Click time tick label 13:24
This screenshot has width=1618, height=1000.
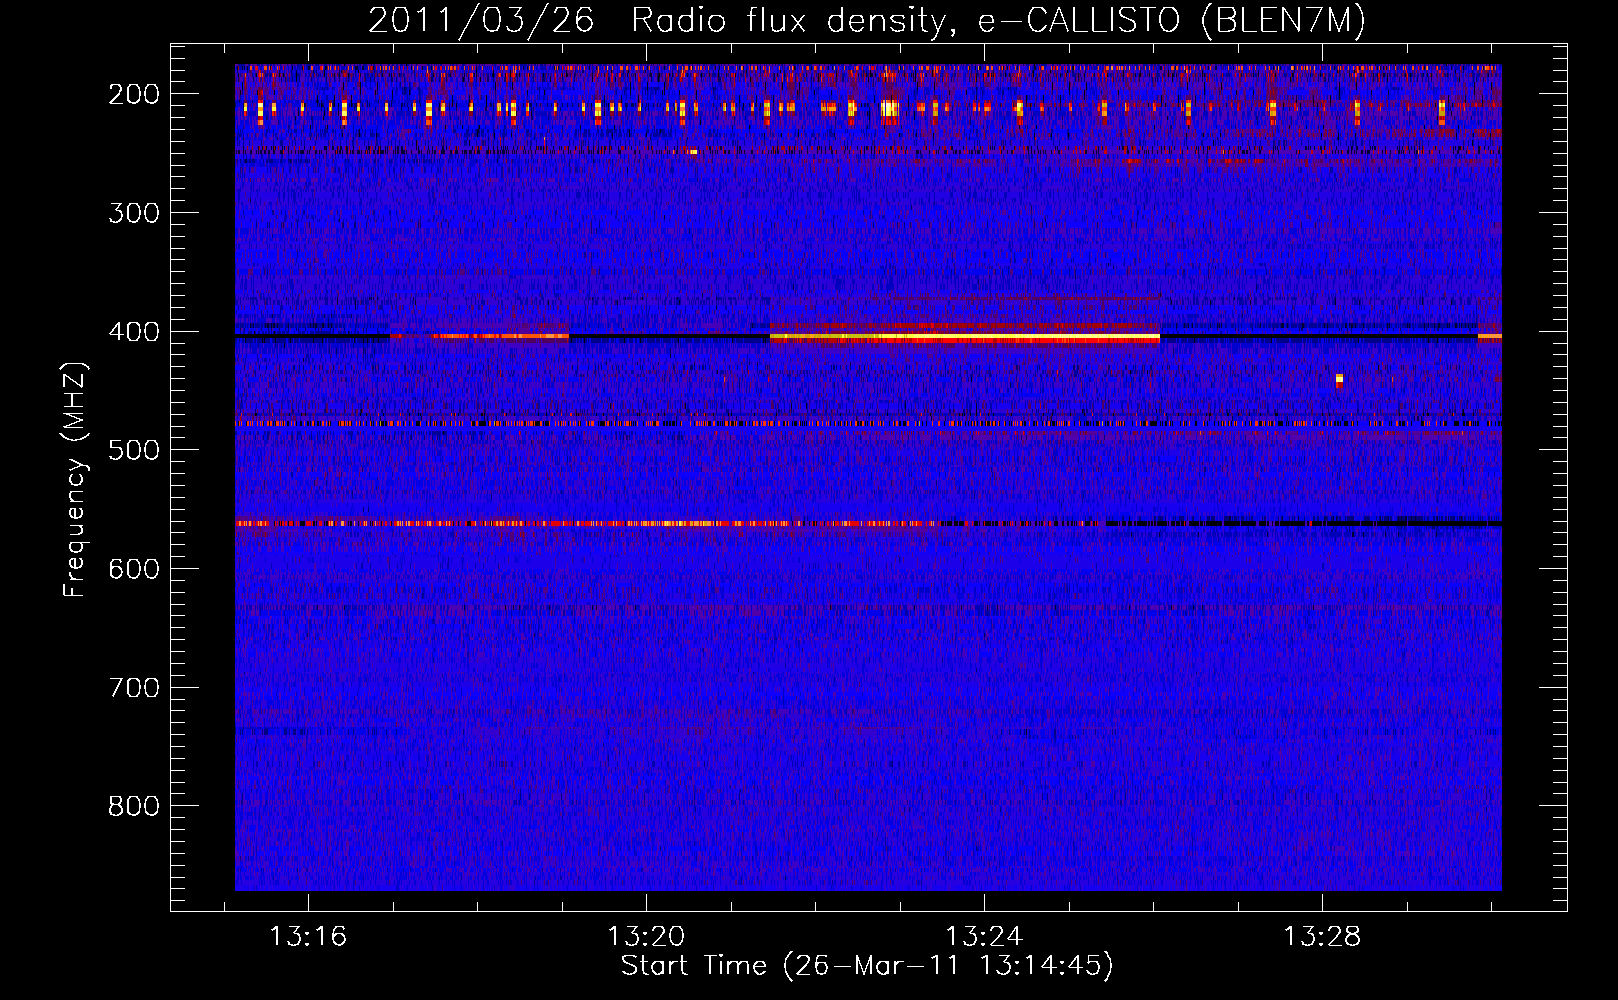[x=984, y=937]
